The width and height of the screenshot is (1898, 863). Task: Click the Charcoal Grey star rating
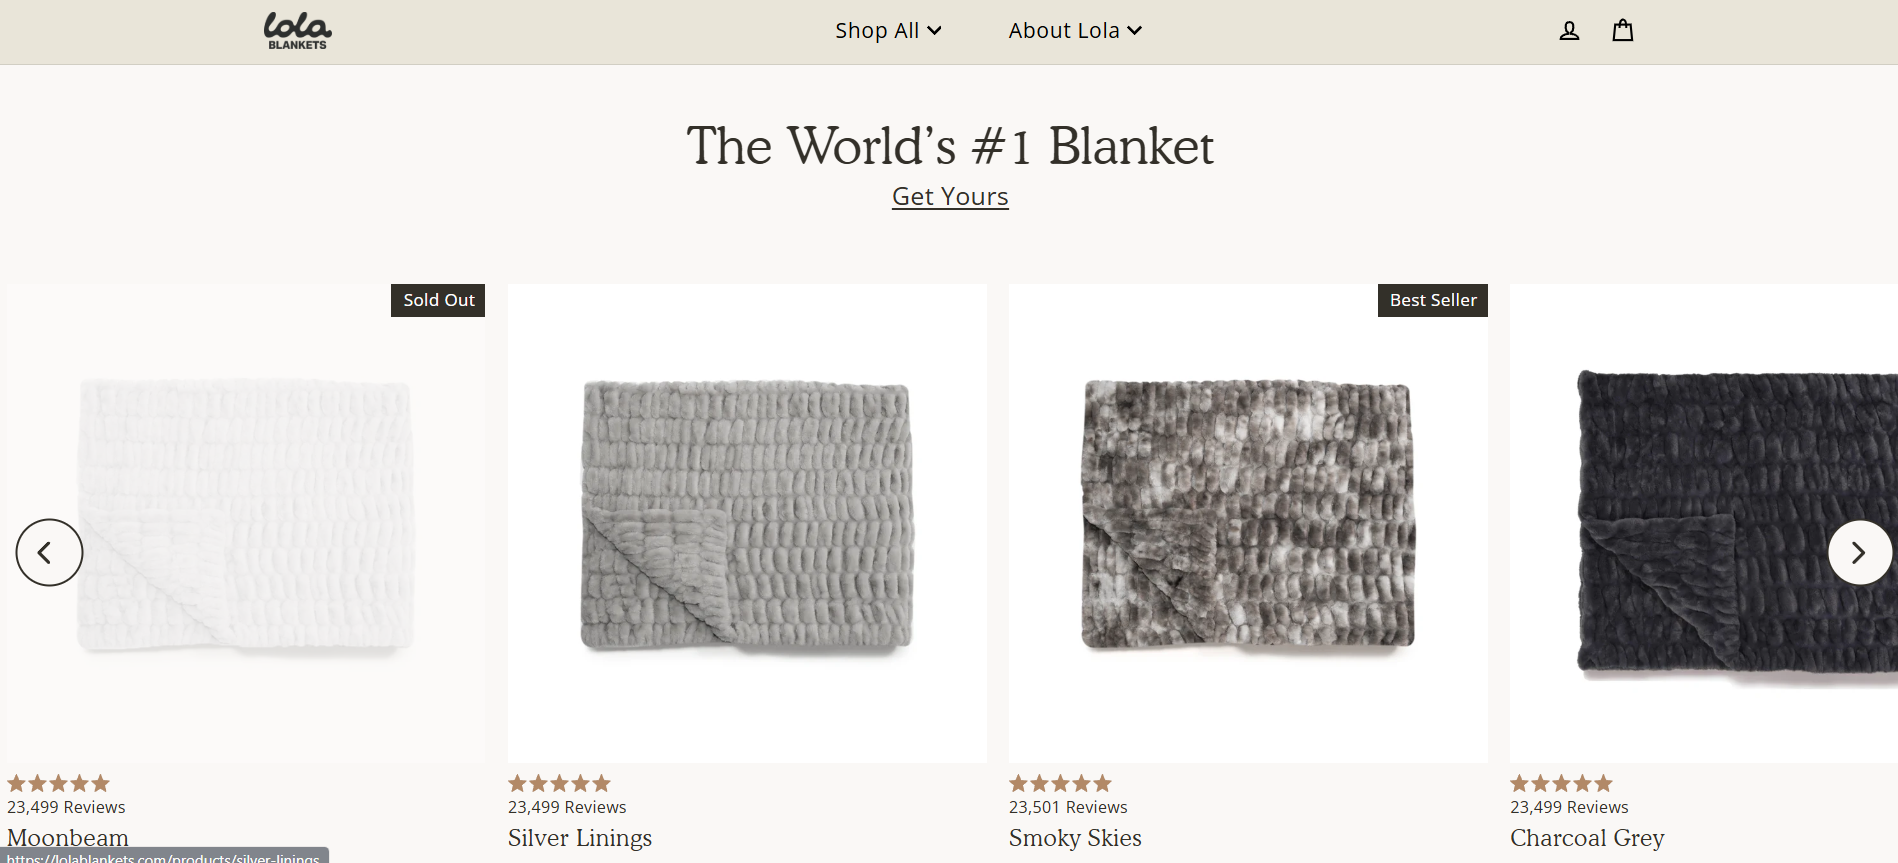[1561, 784]
